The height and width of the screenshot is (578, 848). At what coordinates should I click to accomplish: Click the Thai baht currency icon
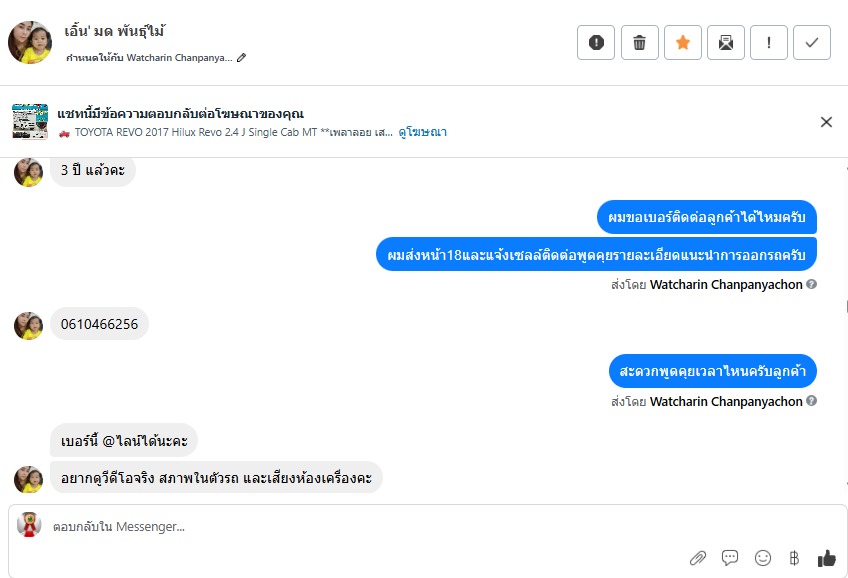794,558
